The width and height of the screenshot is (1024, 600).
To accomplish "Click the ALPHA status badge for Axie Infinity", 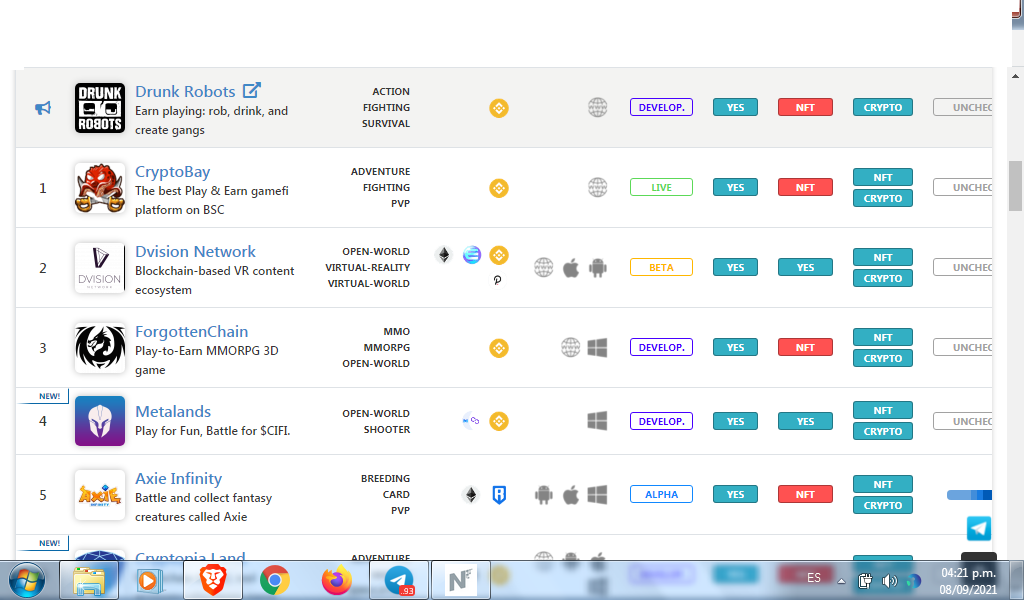I will click(x=662, y=494).
